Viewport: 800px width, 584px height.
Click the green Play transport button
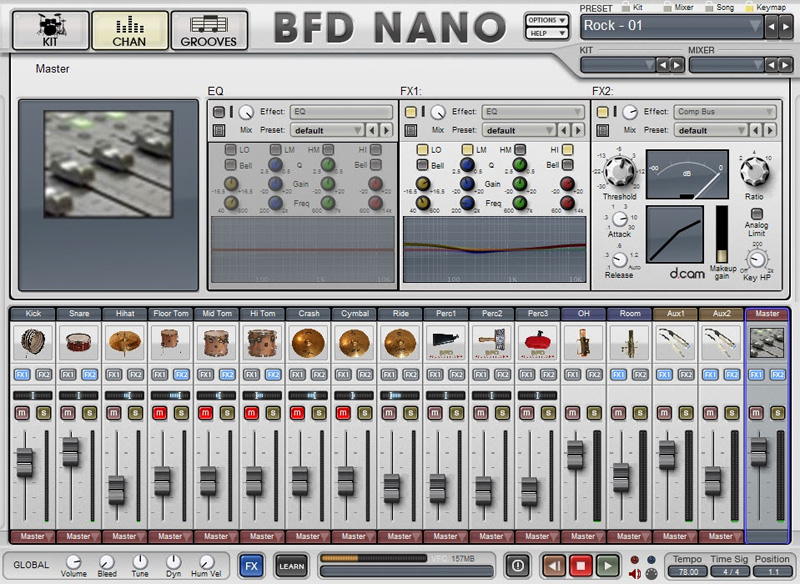(x=607, y=566)
